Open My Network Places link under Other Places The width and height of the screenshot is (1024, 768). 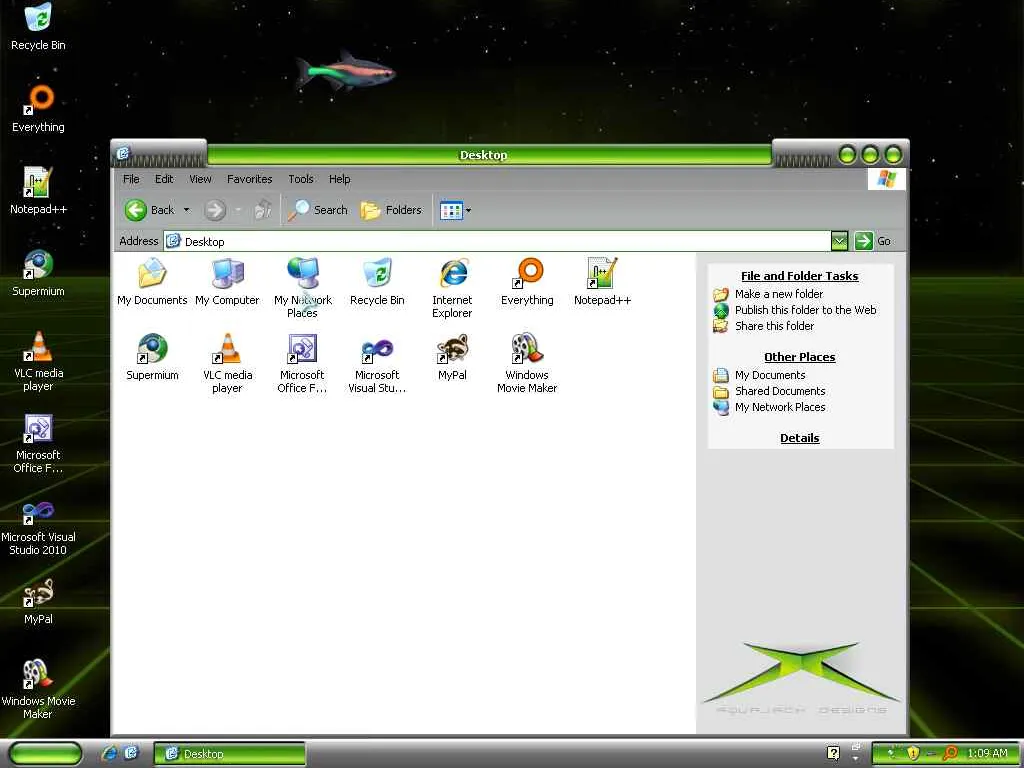(780, 407)
